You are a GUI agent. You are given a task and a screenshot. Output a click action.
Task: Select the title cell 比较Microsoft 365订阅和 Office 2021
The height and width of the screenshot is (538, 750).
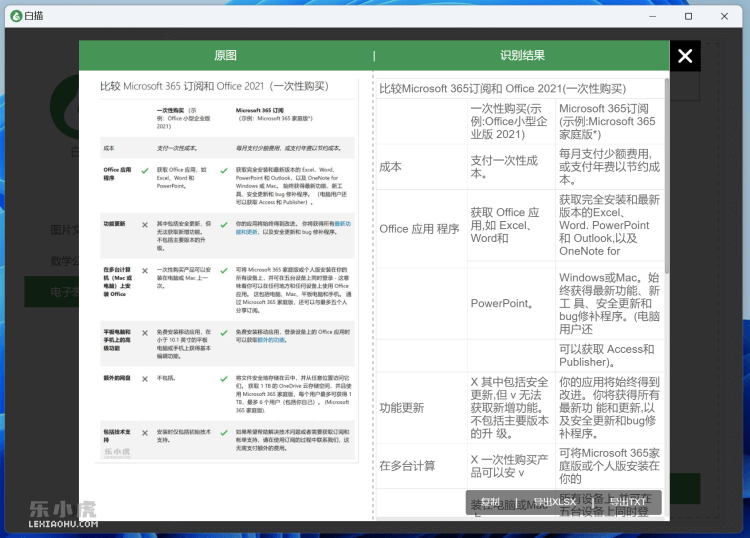520,88
